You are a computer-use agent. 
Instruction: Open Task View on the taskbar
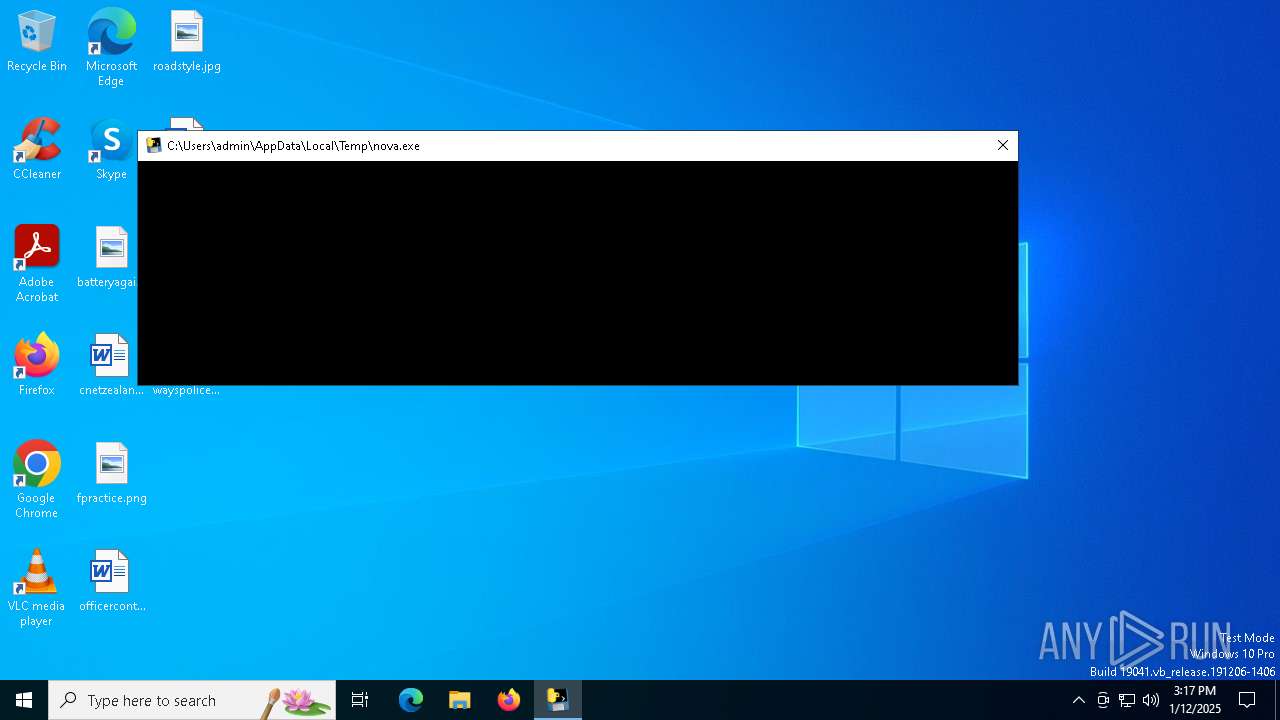pos(360,700)
